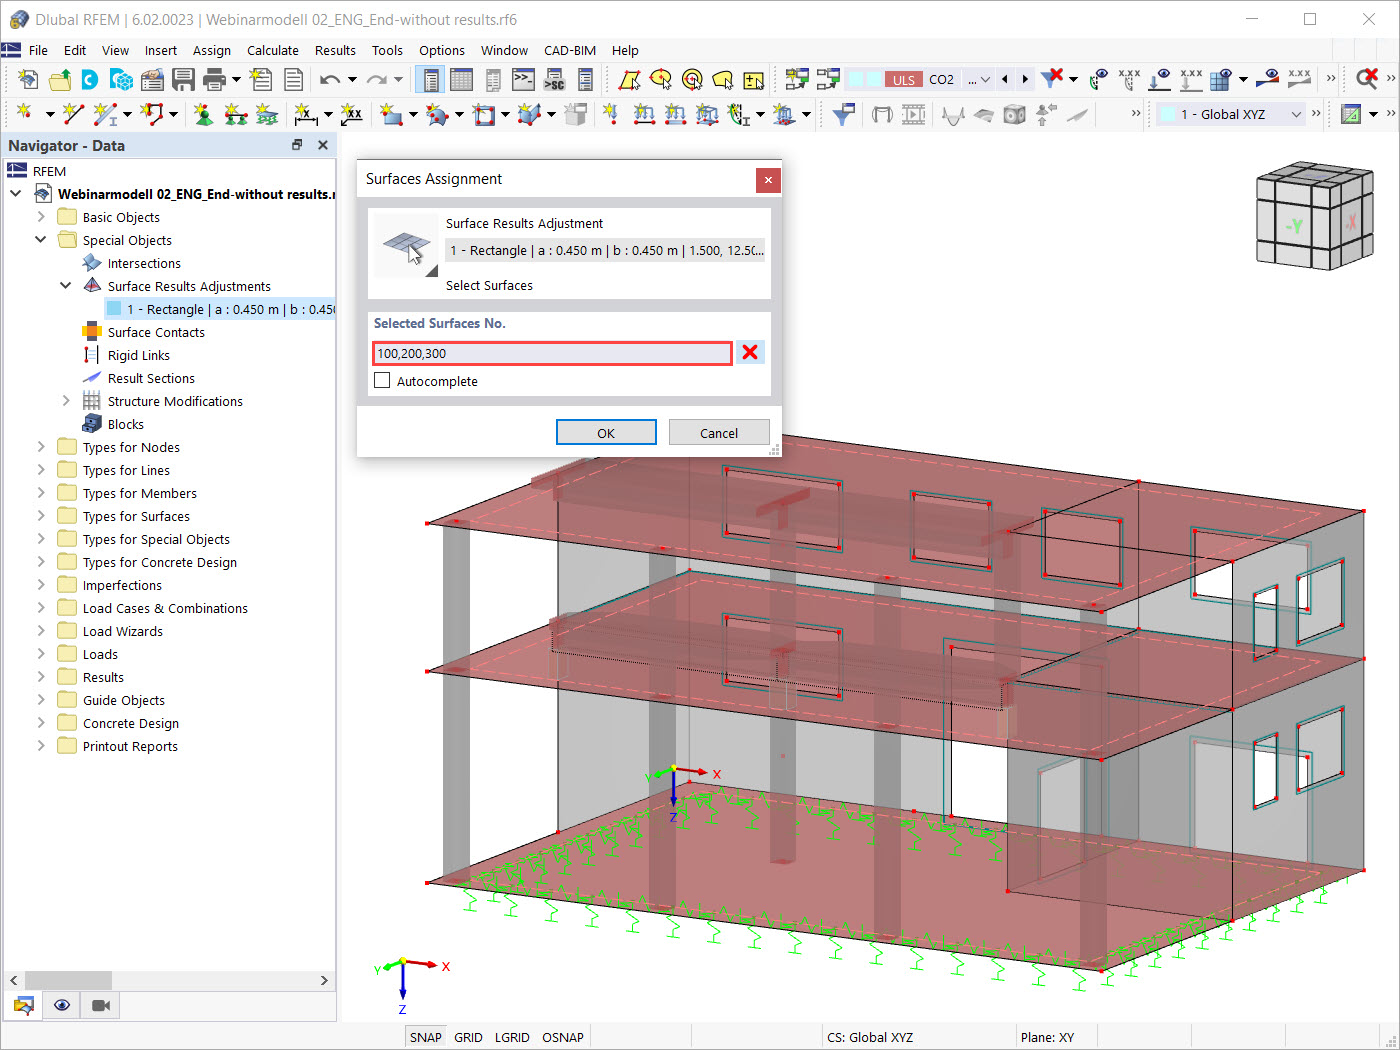Click the open model folder icon
This screenshot has height=1050, width=1400.
tap(60, 80)
